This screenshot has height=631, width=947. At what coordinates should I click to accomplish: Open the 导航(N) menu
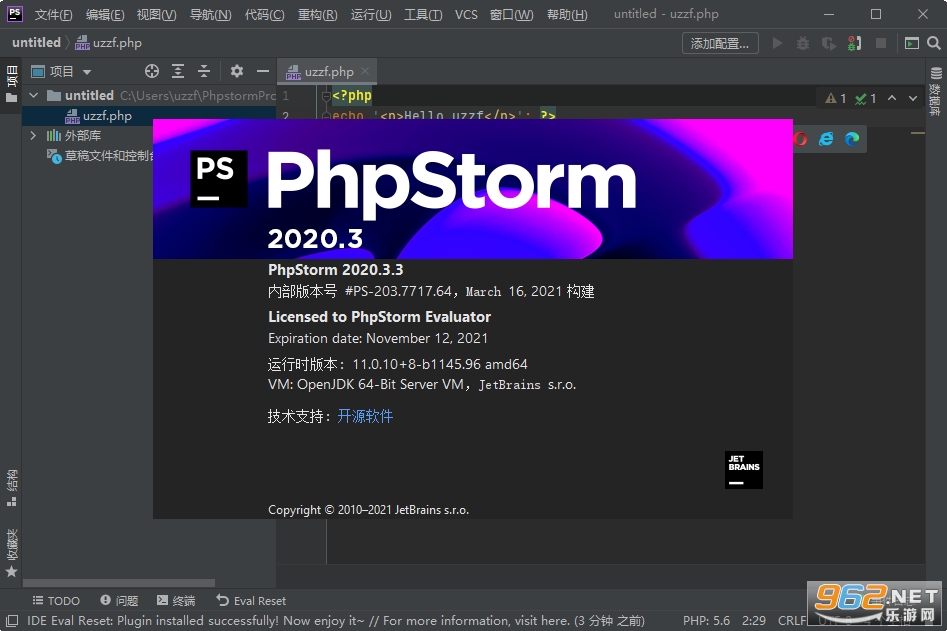pyautogui.click(x=210, y=14)
